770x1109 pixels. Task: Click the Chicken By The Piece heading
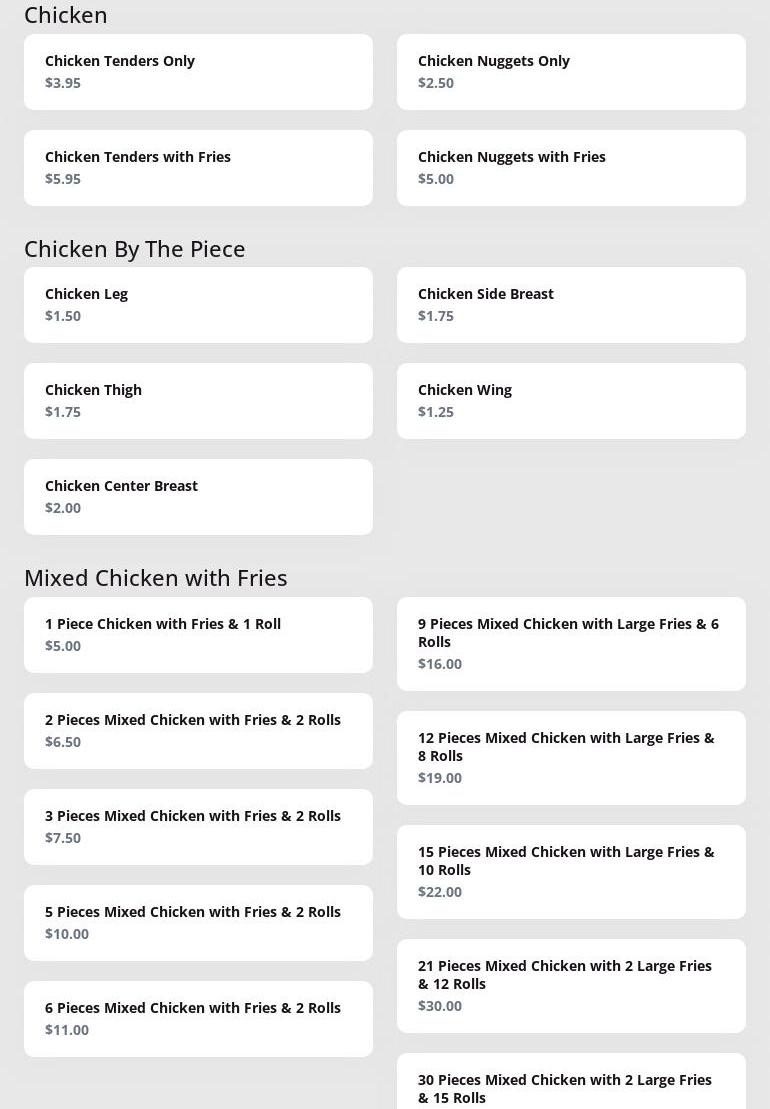coord(135,249)
